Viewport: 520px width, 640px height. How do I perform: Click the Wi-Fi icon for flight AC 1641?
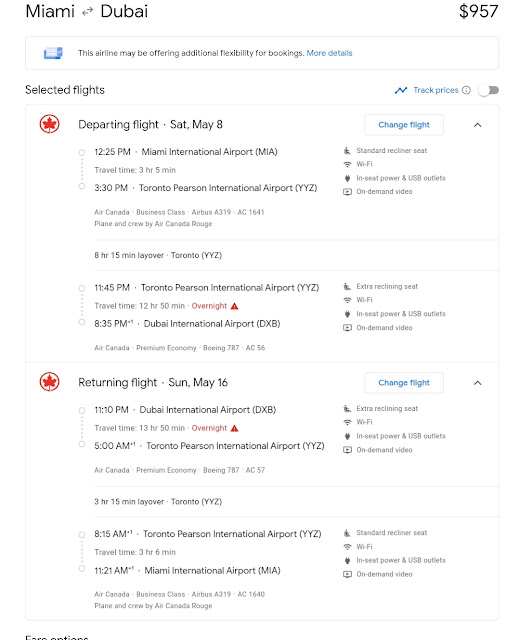coord(347,164)
